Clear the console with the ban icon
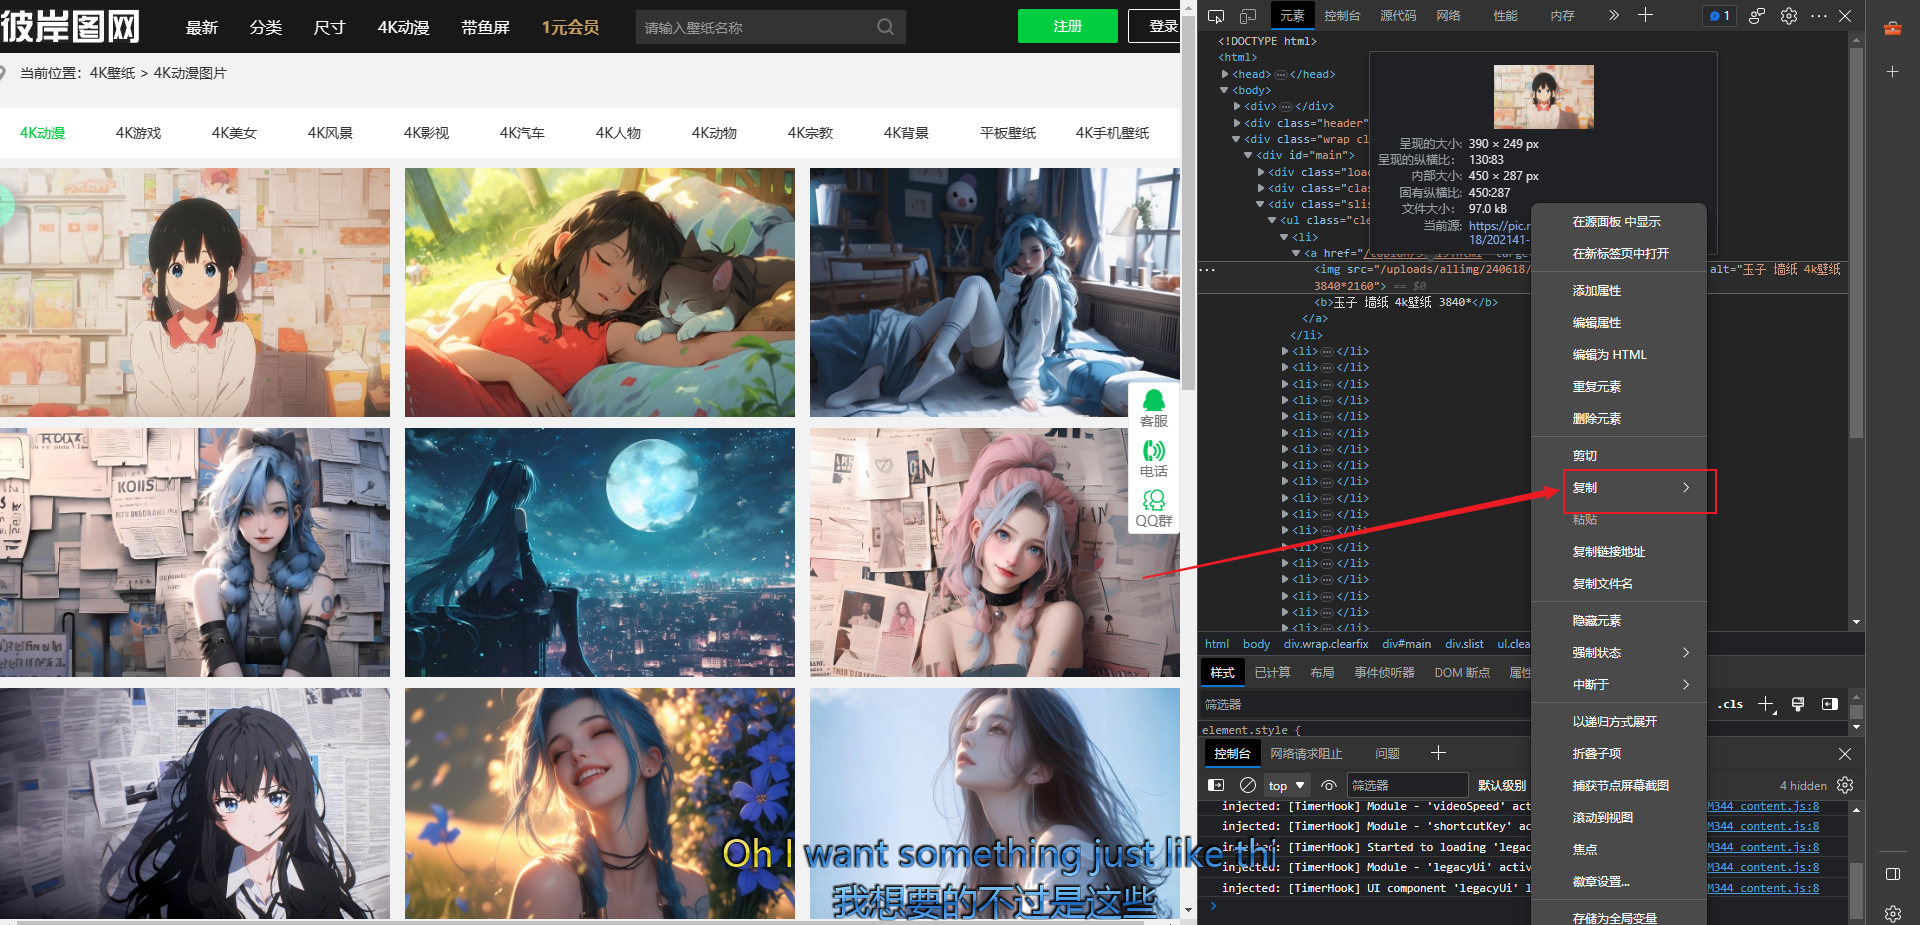1920x925 pixels. (1247, 785)
